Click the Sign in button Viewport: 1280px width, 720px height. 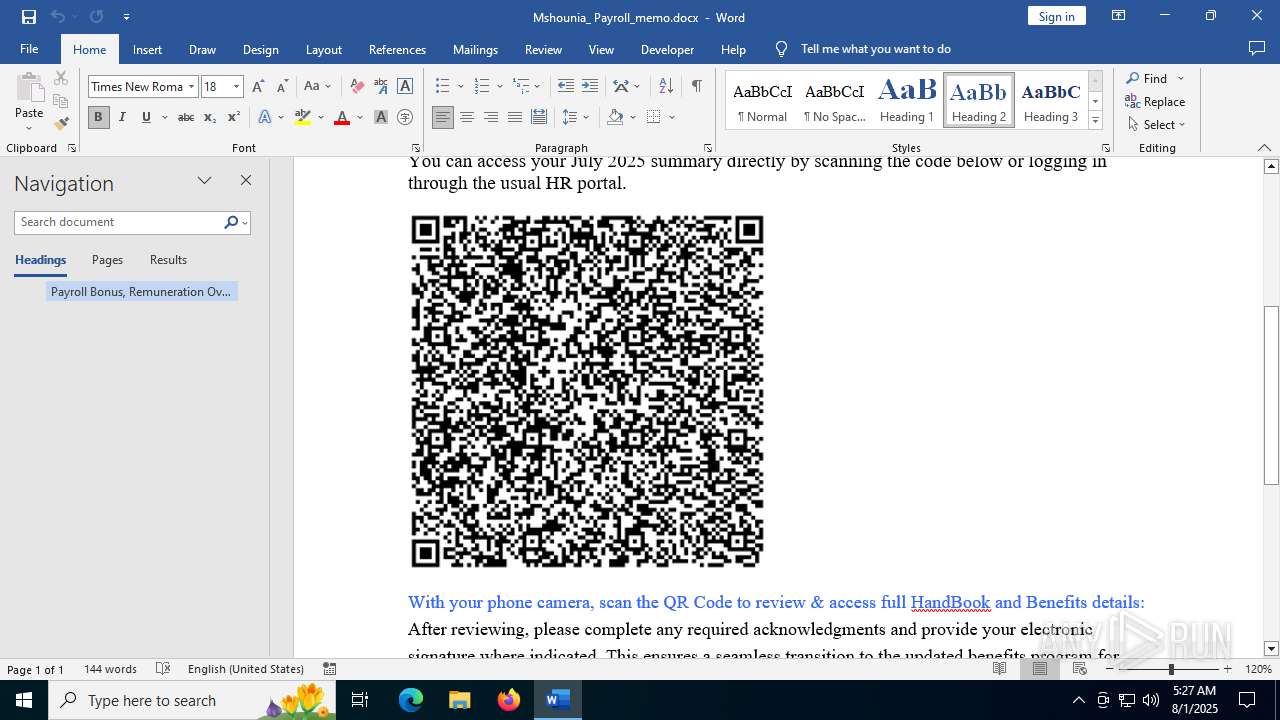pyautogui.click(x=1056, y=16)
